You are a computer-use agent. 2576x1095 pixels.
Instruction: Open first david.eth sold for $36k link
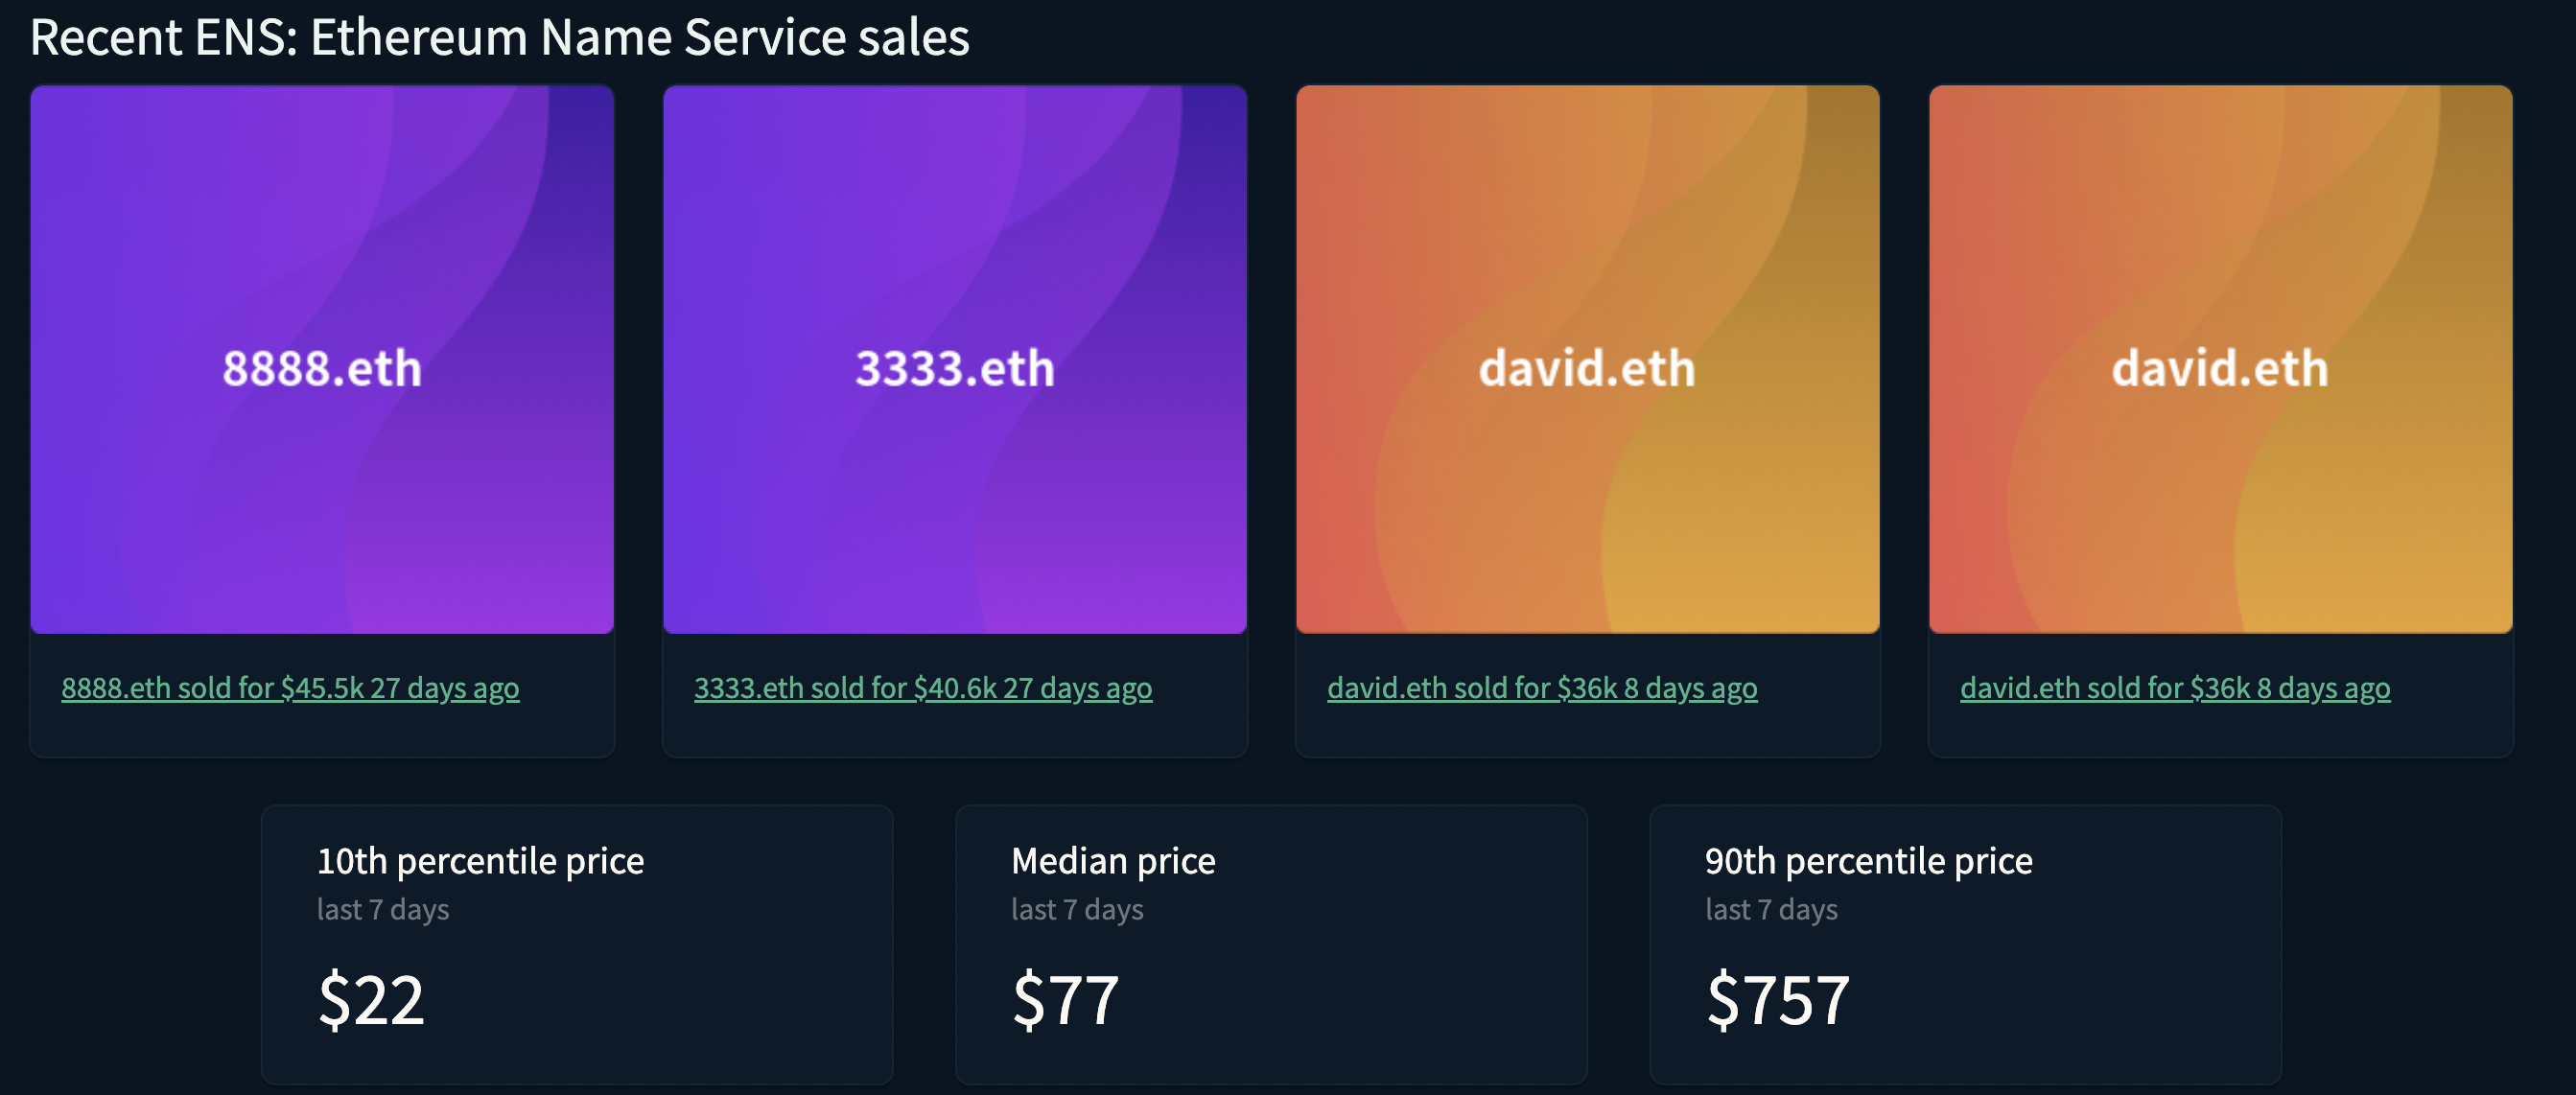point(1542,688)
